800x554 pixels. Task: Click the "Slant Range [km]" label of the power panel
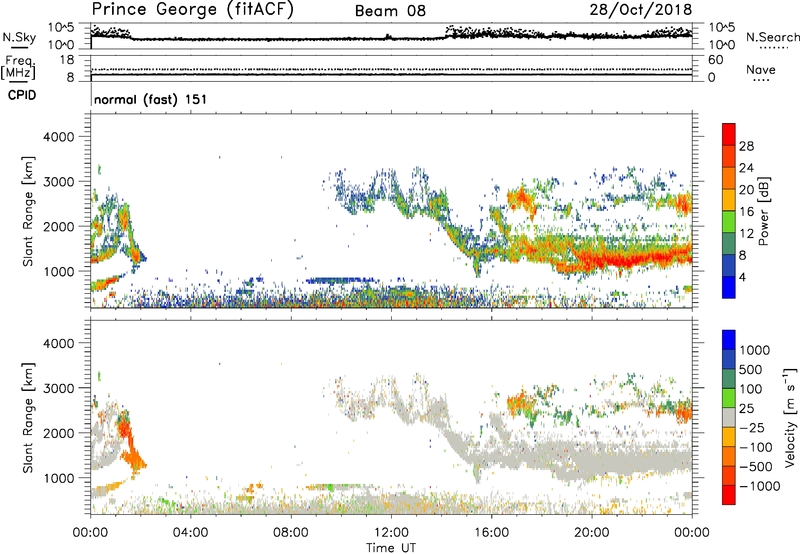point(28,211)
